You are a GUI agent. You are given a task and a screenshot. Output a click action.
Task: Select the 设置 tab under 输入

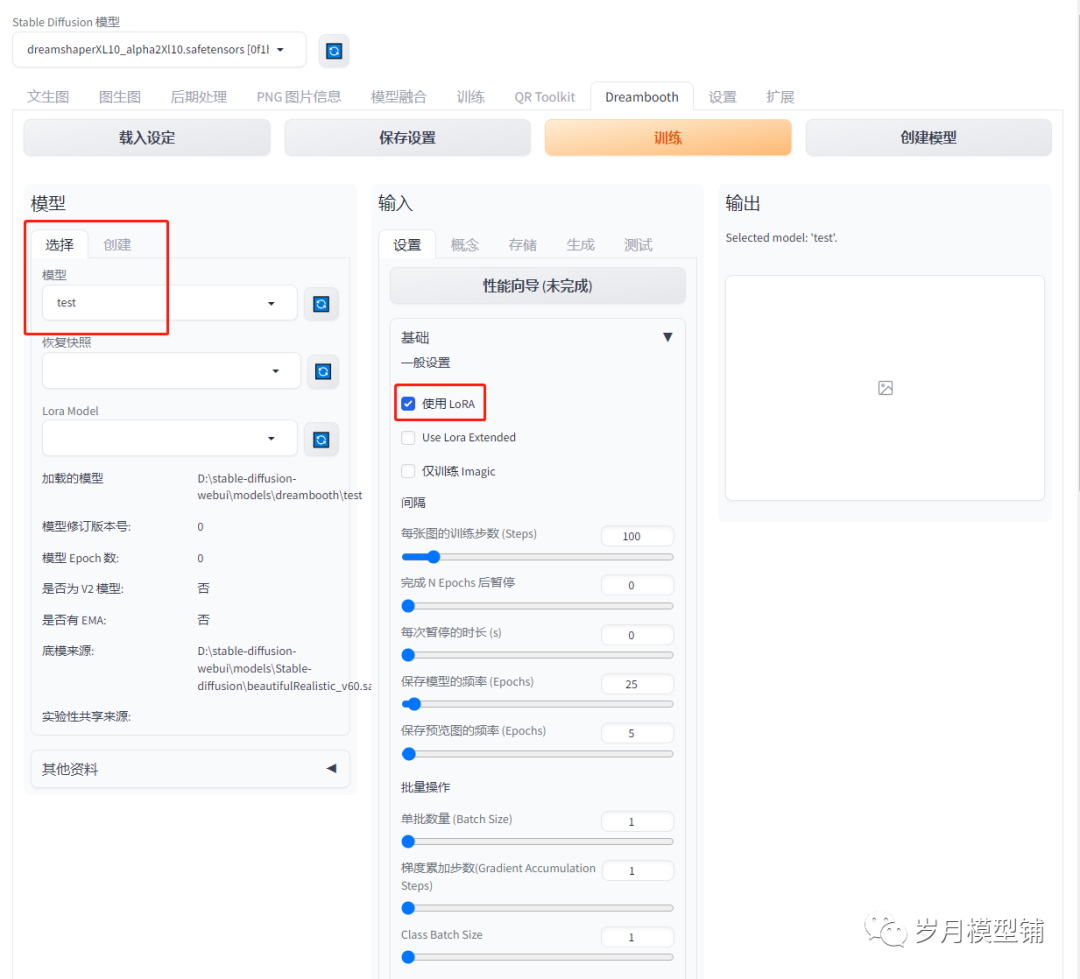coord(407,245)
